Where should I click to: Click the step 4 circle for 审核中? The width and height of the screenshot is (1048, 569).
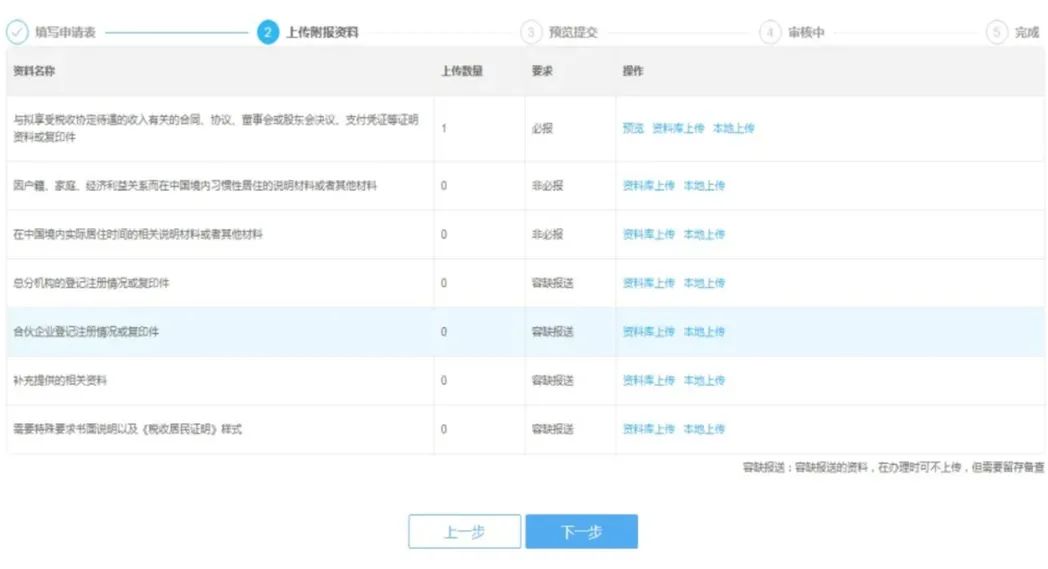770,32
